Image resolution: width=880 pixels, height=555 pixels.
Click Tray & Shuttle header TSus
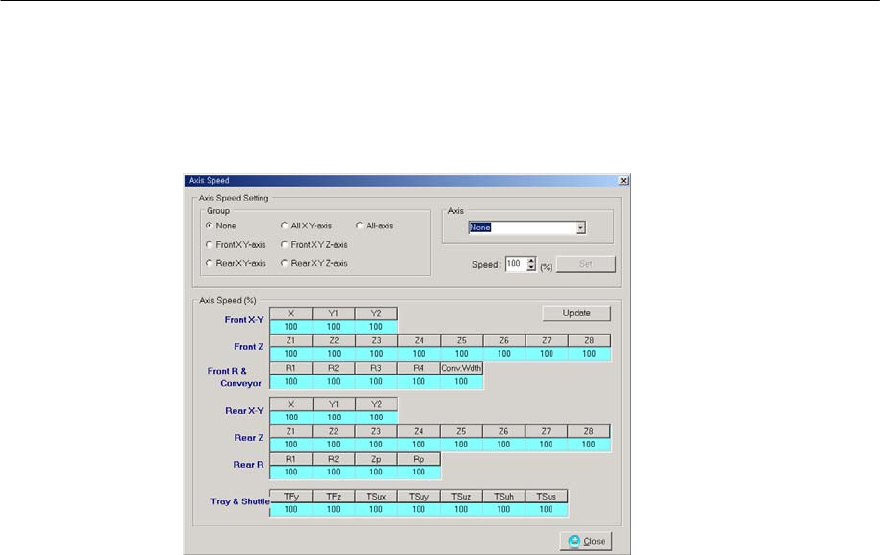[x=546, y=497]
